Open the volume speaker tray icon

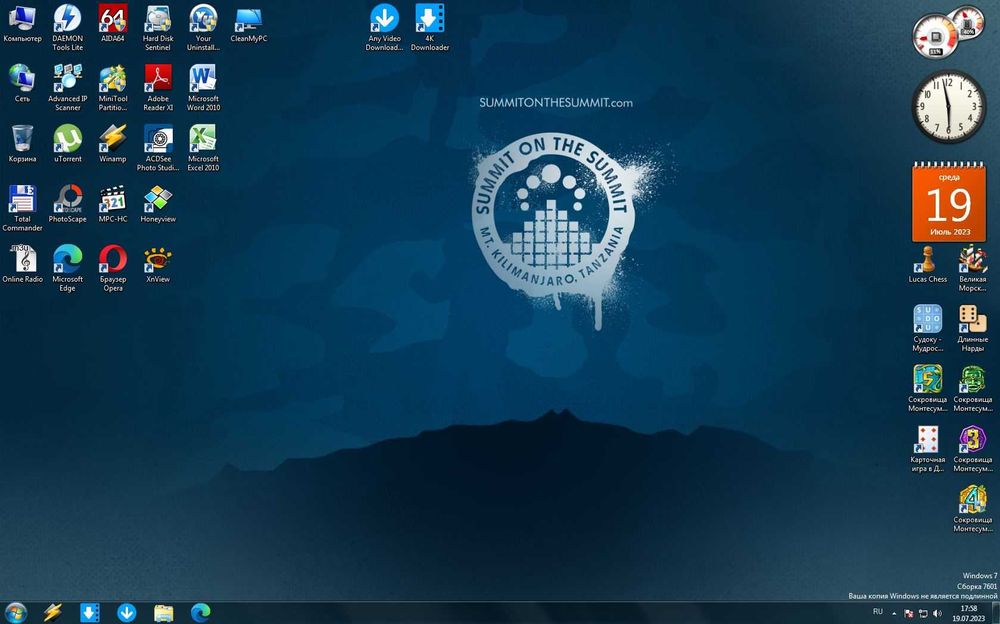pyautogui.click(x=937, y=613)
